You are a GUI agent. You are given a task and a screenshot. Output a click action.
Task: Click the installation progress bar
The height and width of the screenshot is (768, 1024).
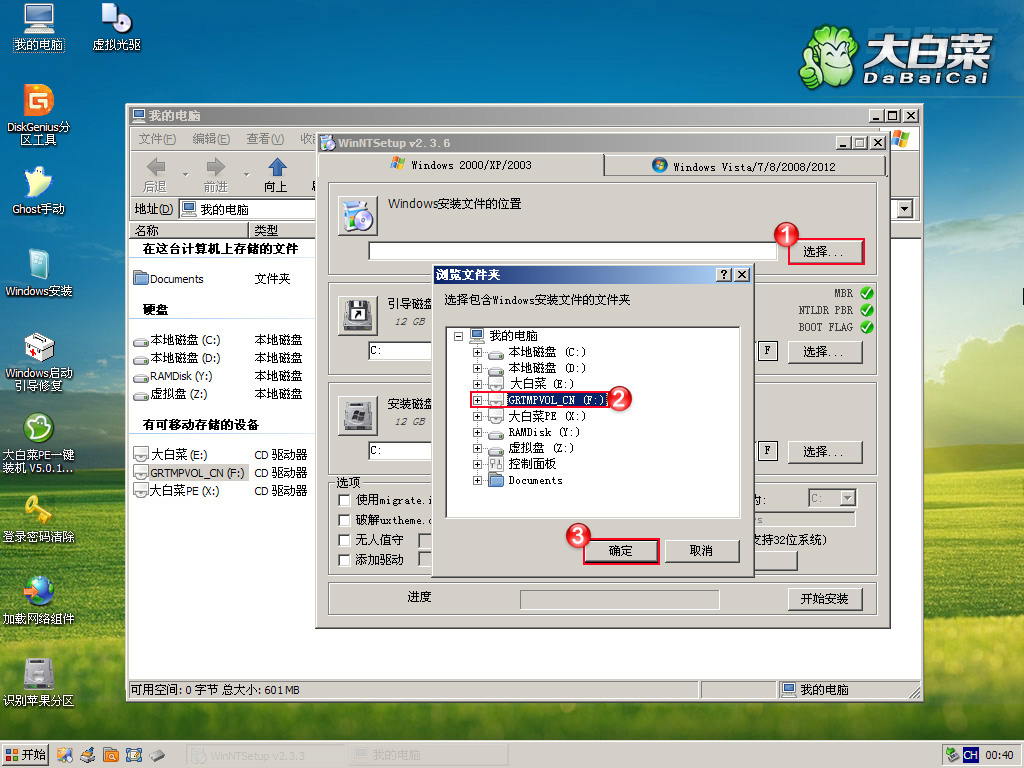619,599
